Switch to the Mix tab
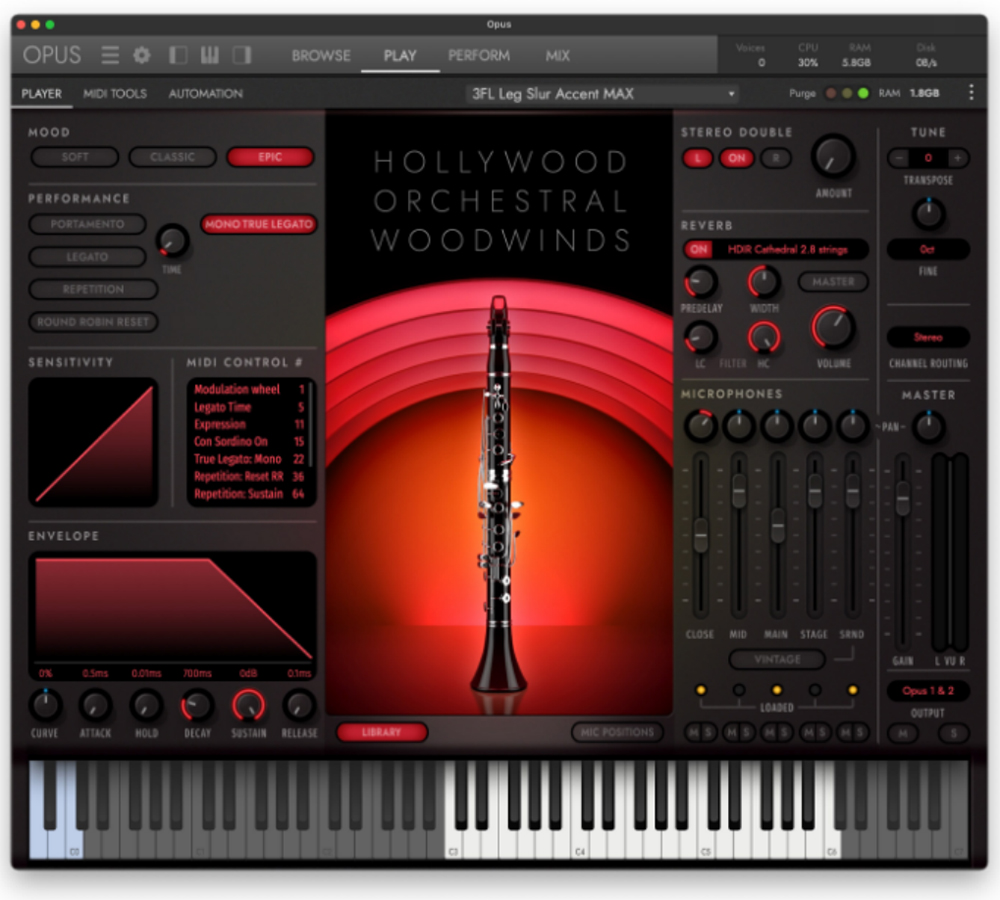This screenshot has height=900, width=1000. coord(557,55)
